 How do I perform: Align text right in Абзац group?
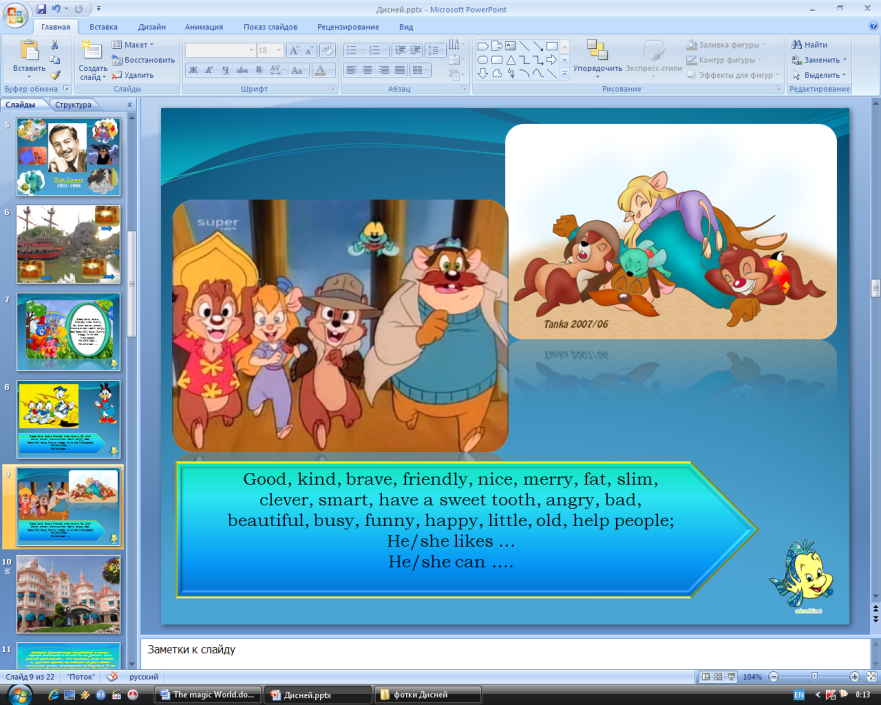pyautogui.click(x=384, y=70)
